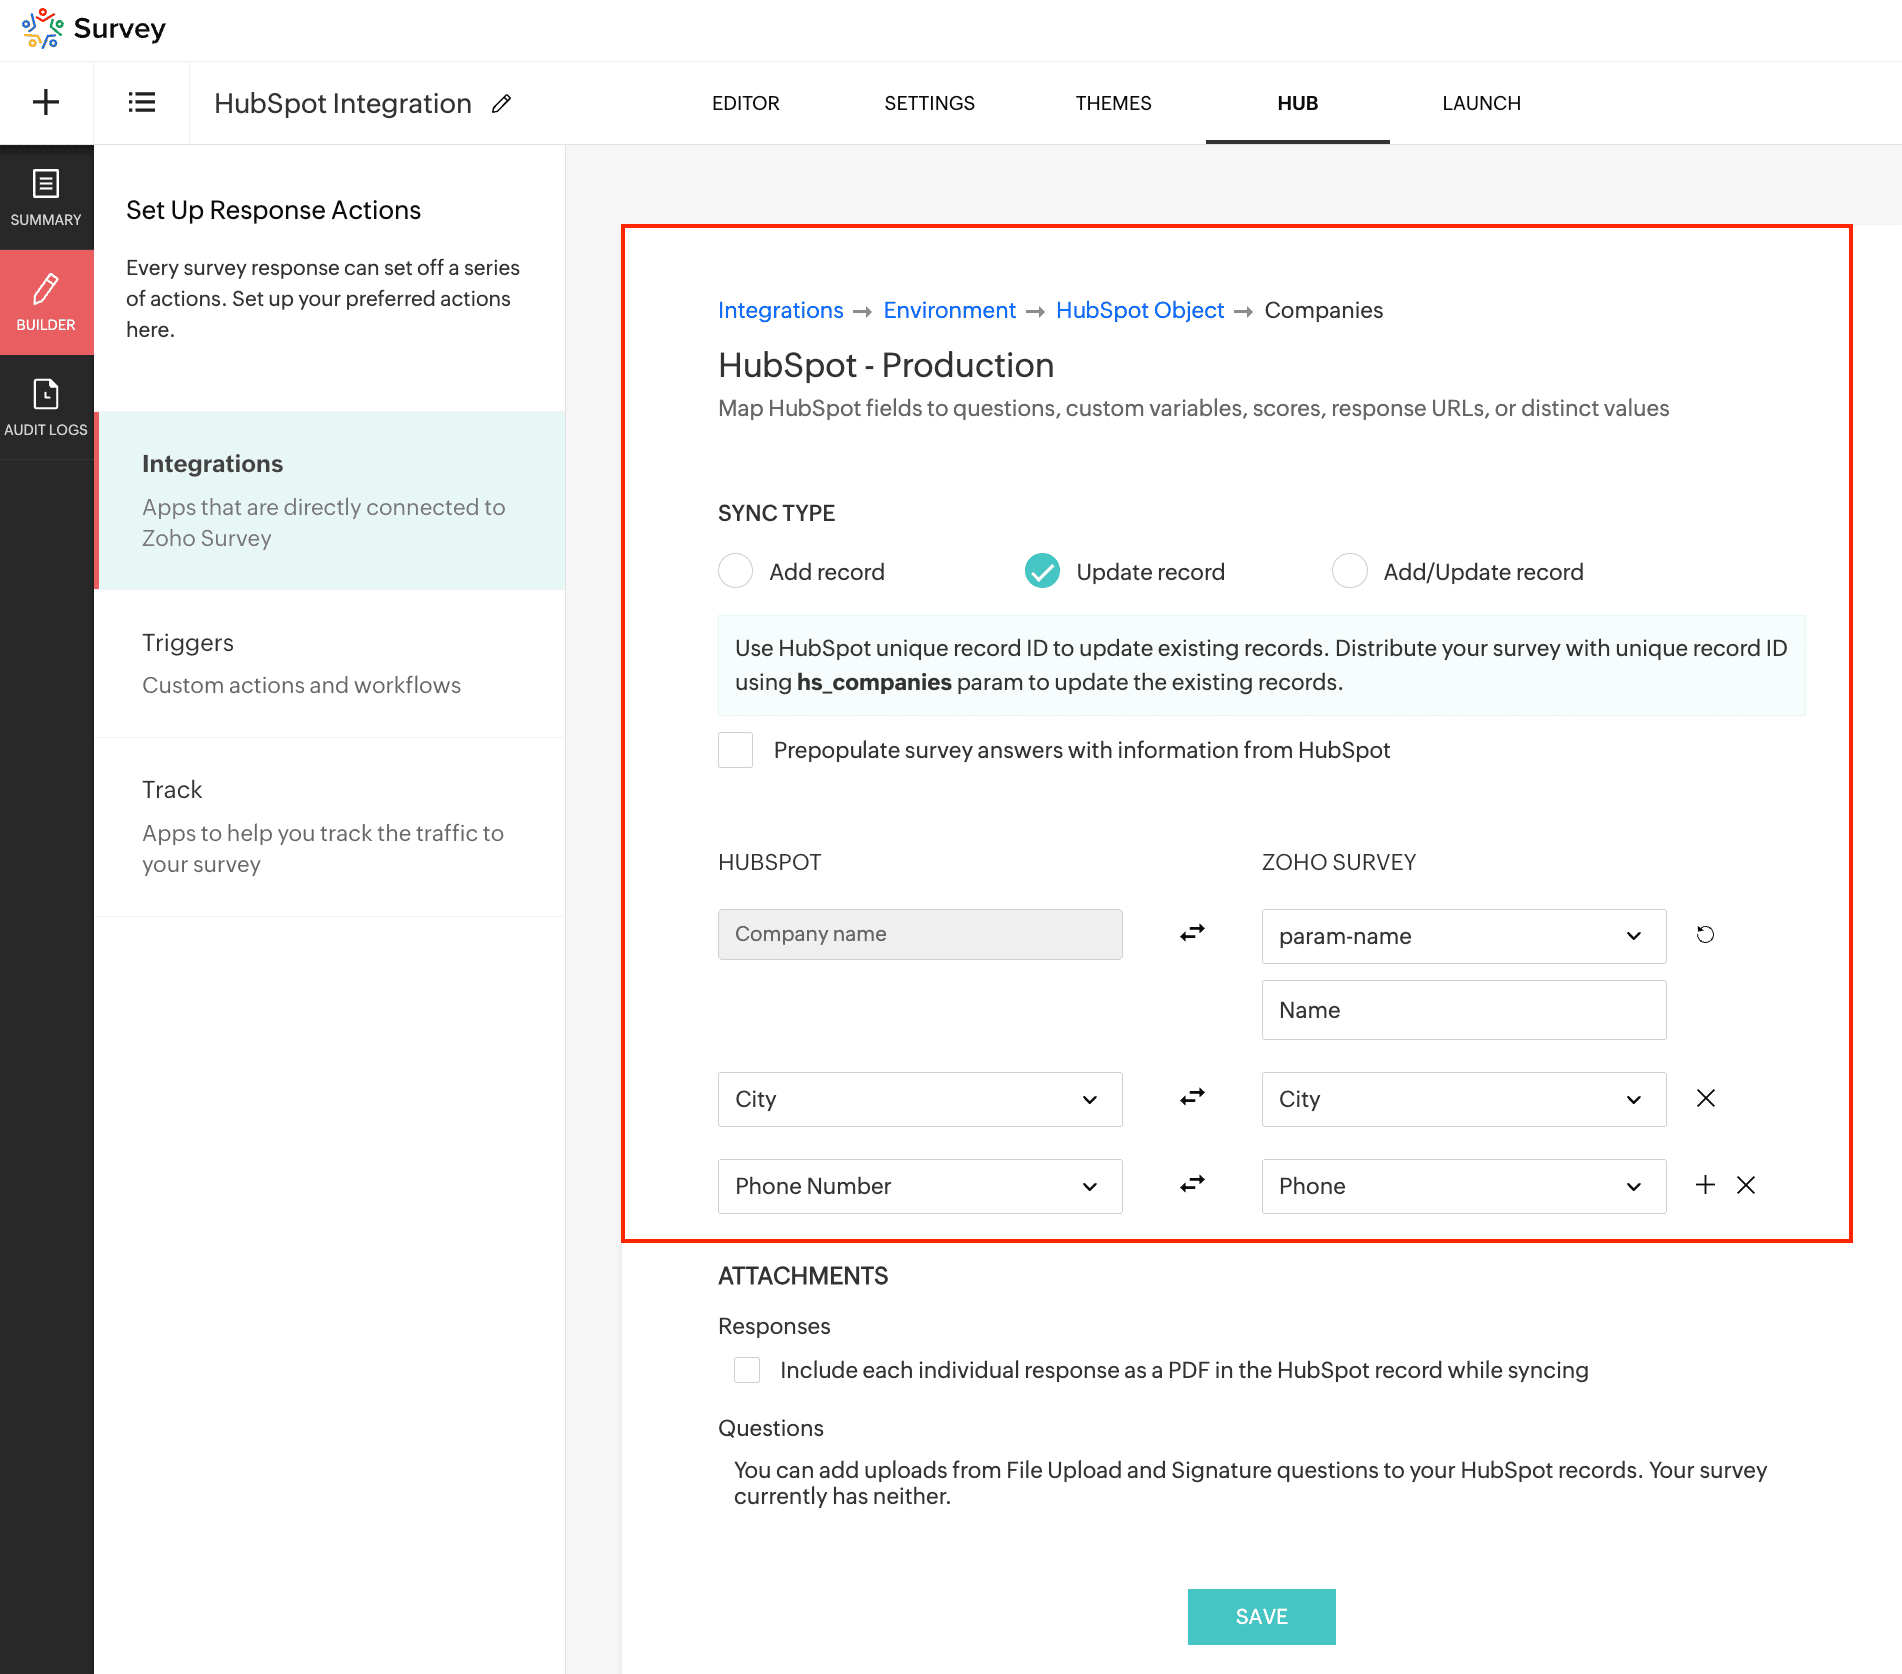Switch to the Editor tab
The image size is (1902, 1674).
point(746,103)
